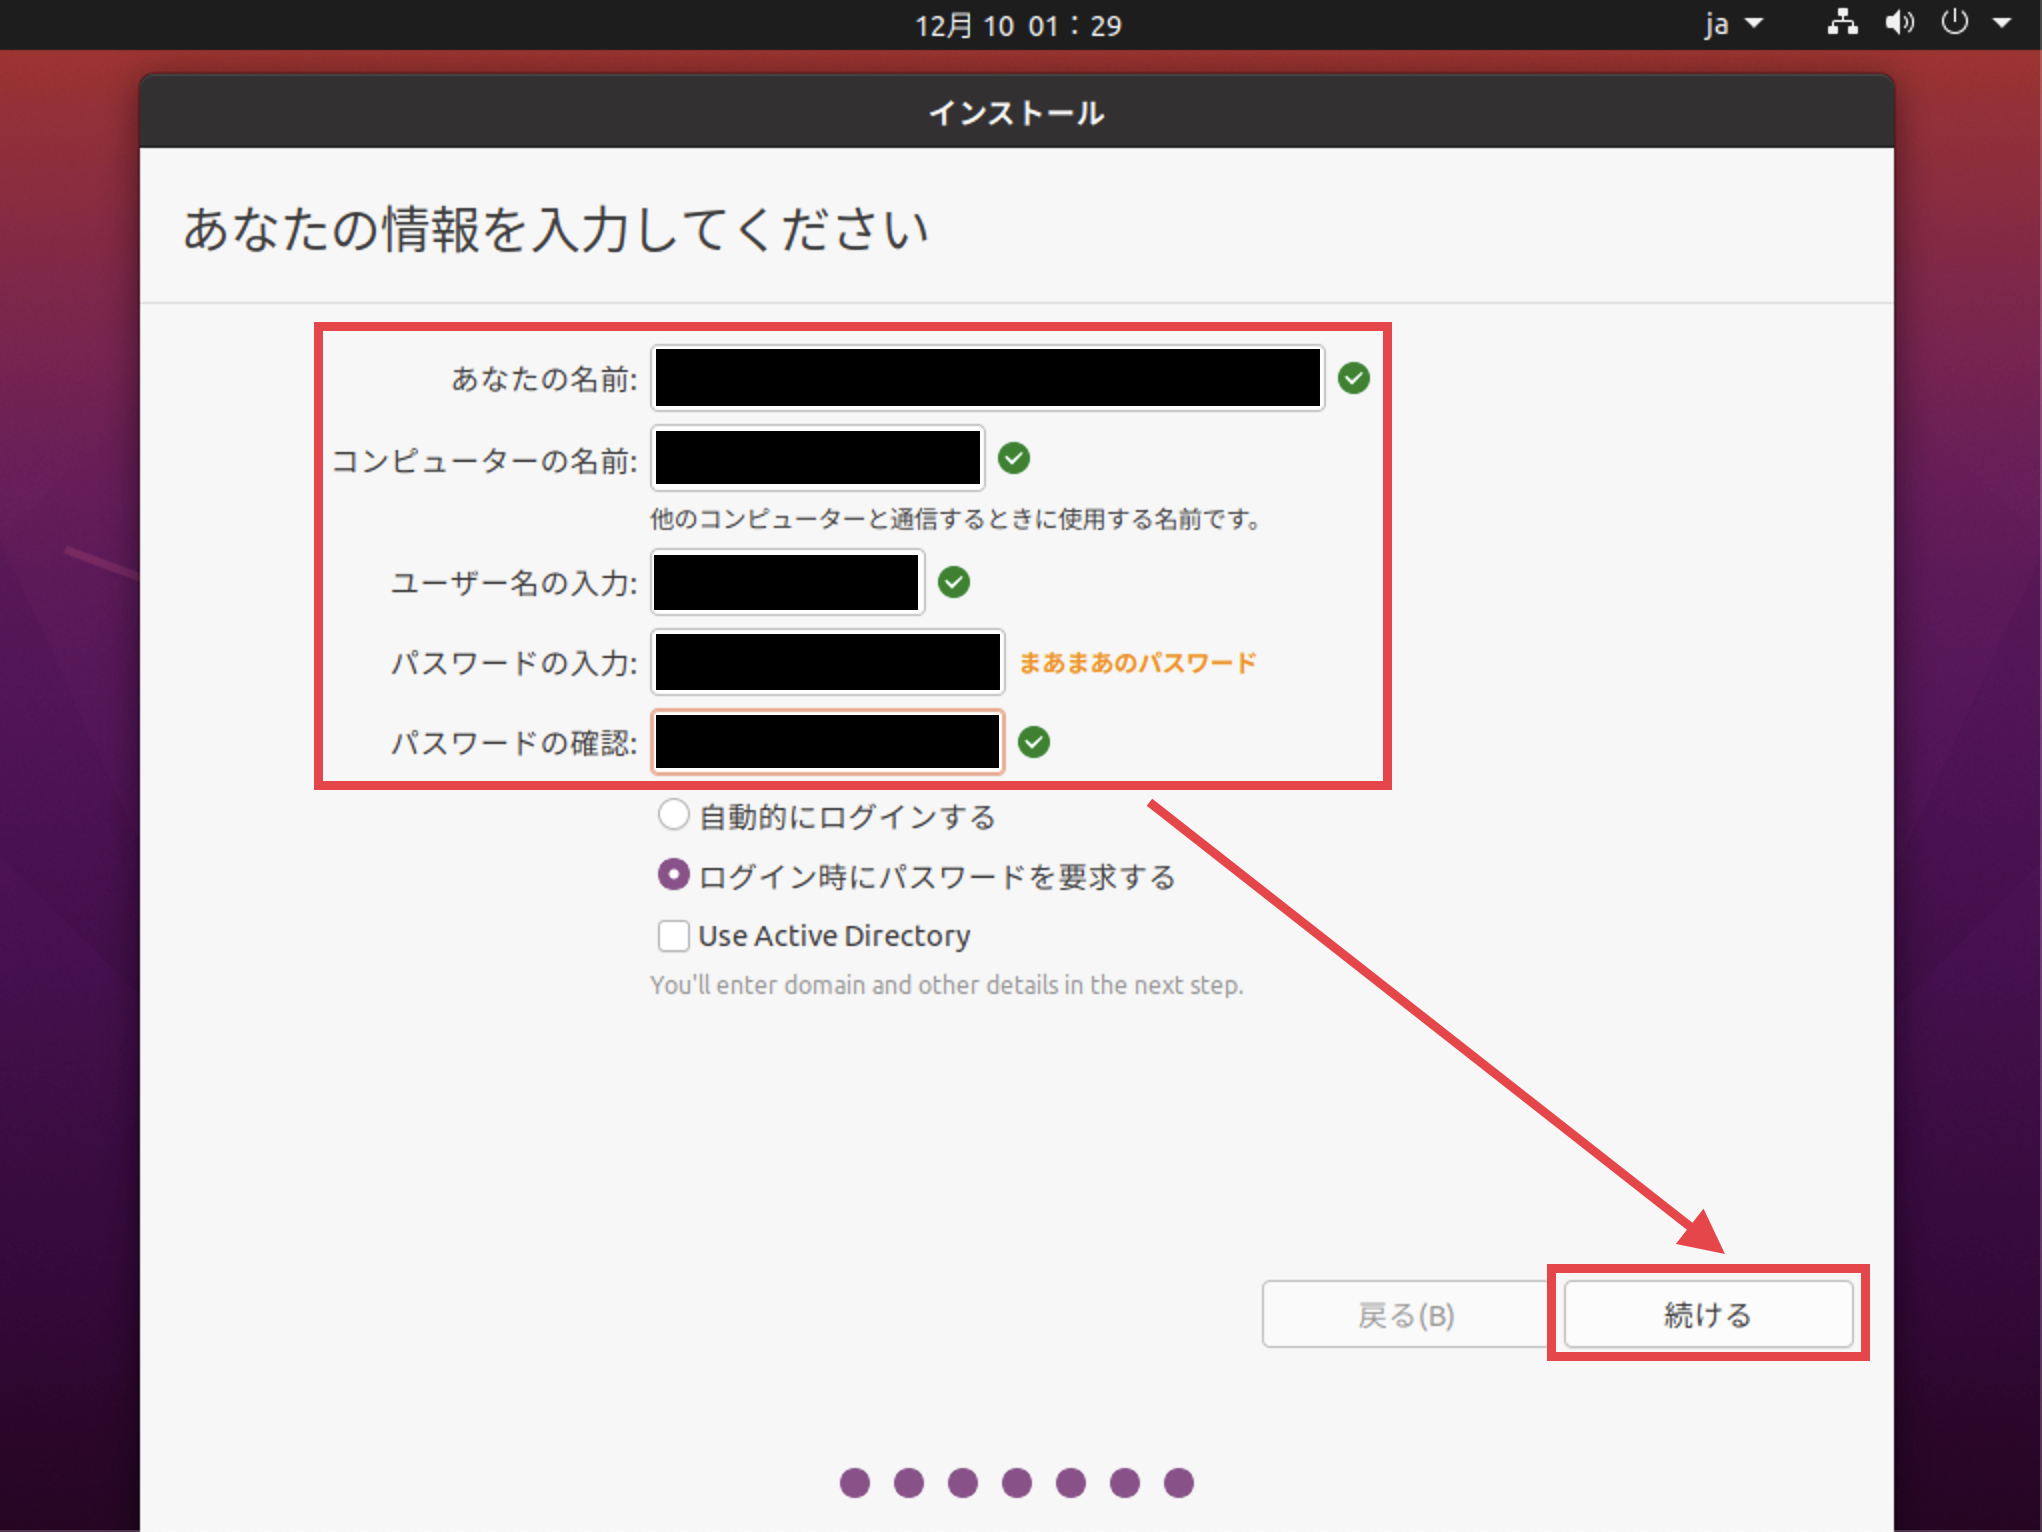The image size is (2042, 1532).
Task: Click the first purple progress dot
Action: click(854, 1482)
